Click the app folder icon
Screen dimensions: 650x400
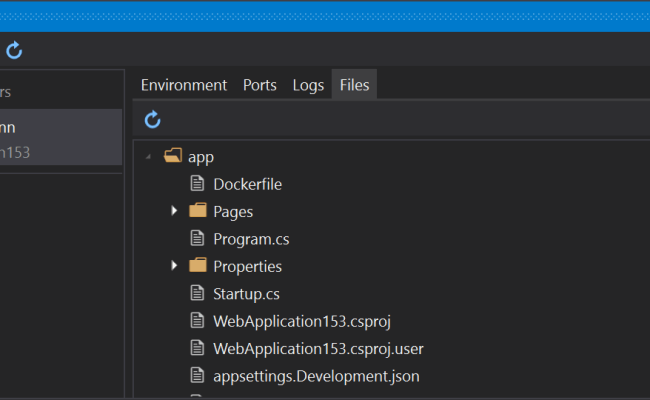coord(173,156)
